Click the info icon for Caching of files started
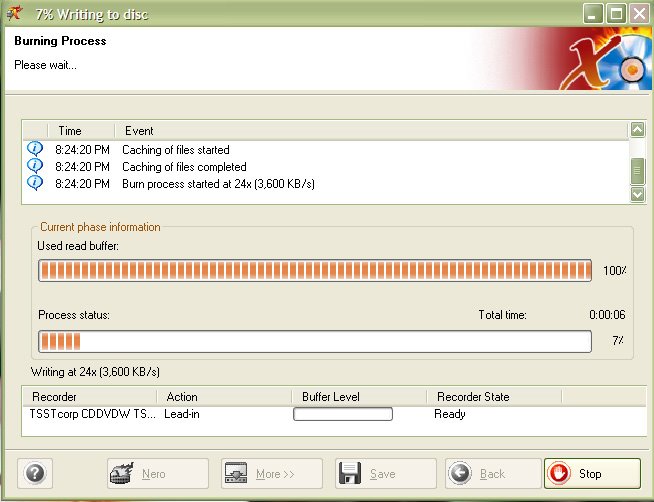This screenshot has height=502, width=654. coord(35,149)
